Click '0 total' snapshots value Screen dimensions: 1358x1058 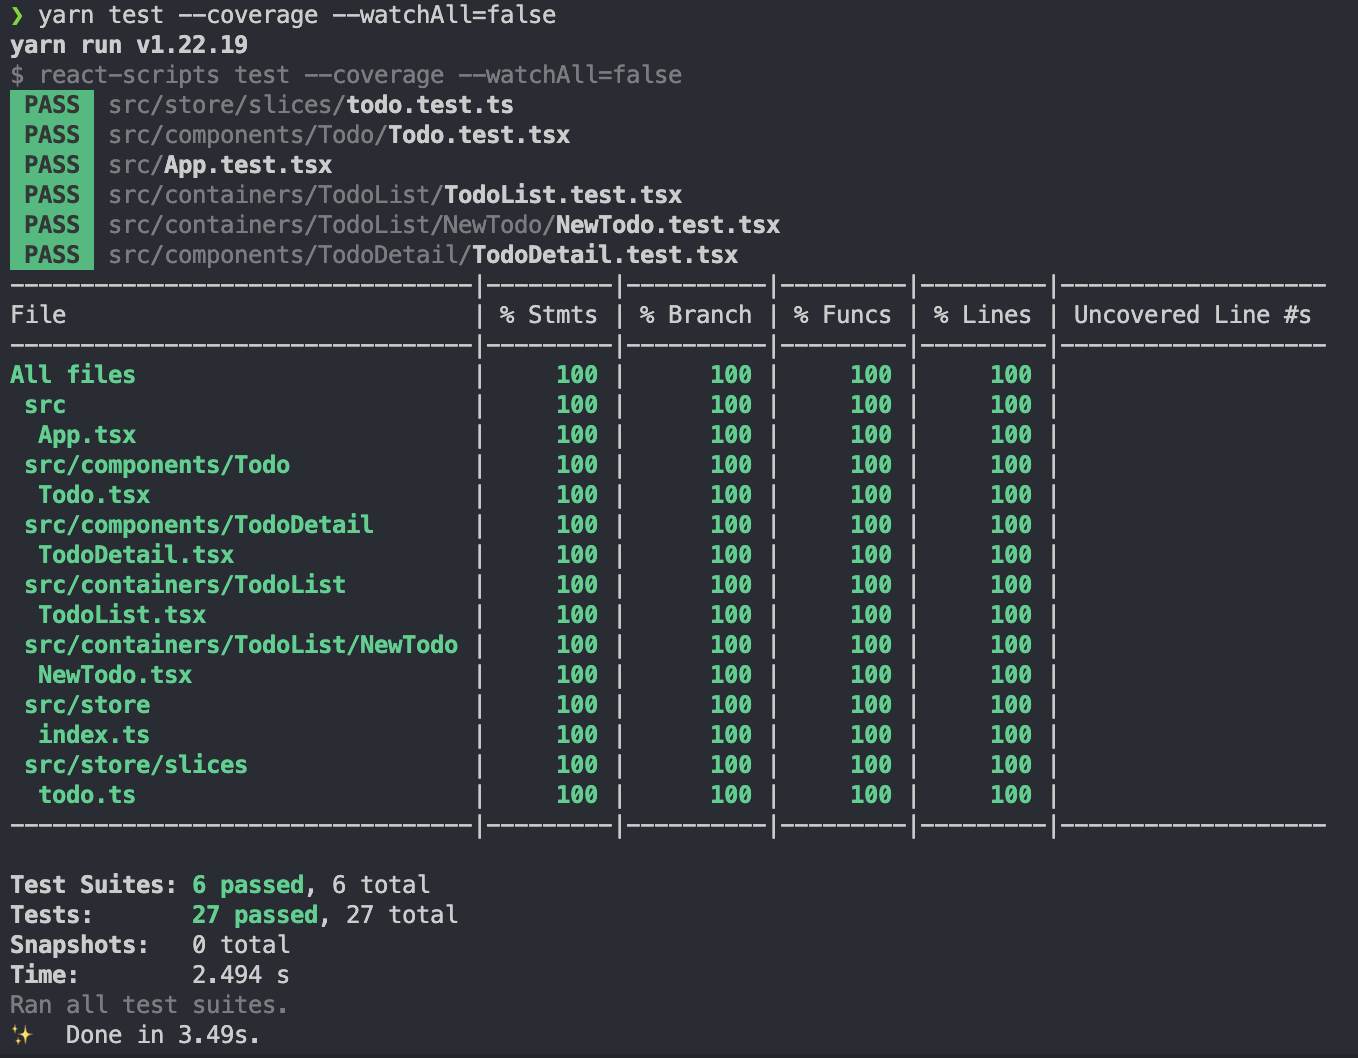pyautogui.click(x=241, y=945)
